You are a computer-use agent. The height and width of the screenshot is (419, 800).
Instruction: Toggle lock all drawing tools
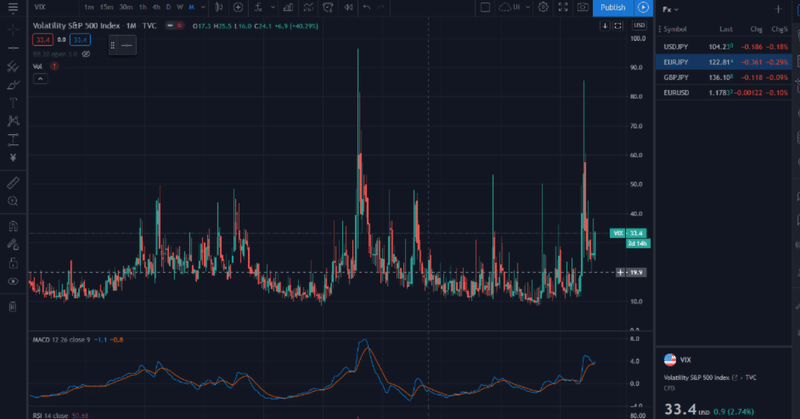coord(13,263)
